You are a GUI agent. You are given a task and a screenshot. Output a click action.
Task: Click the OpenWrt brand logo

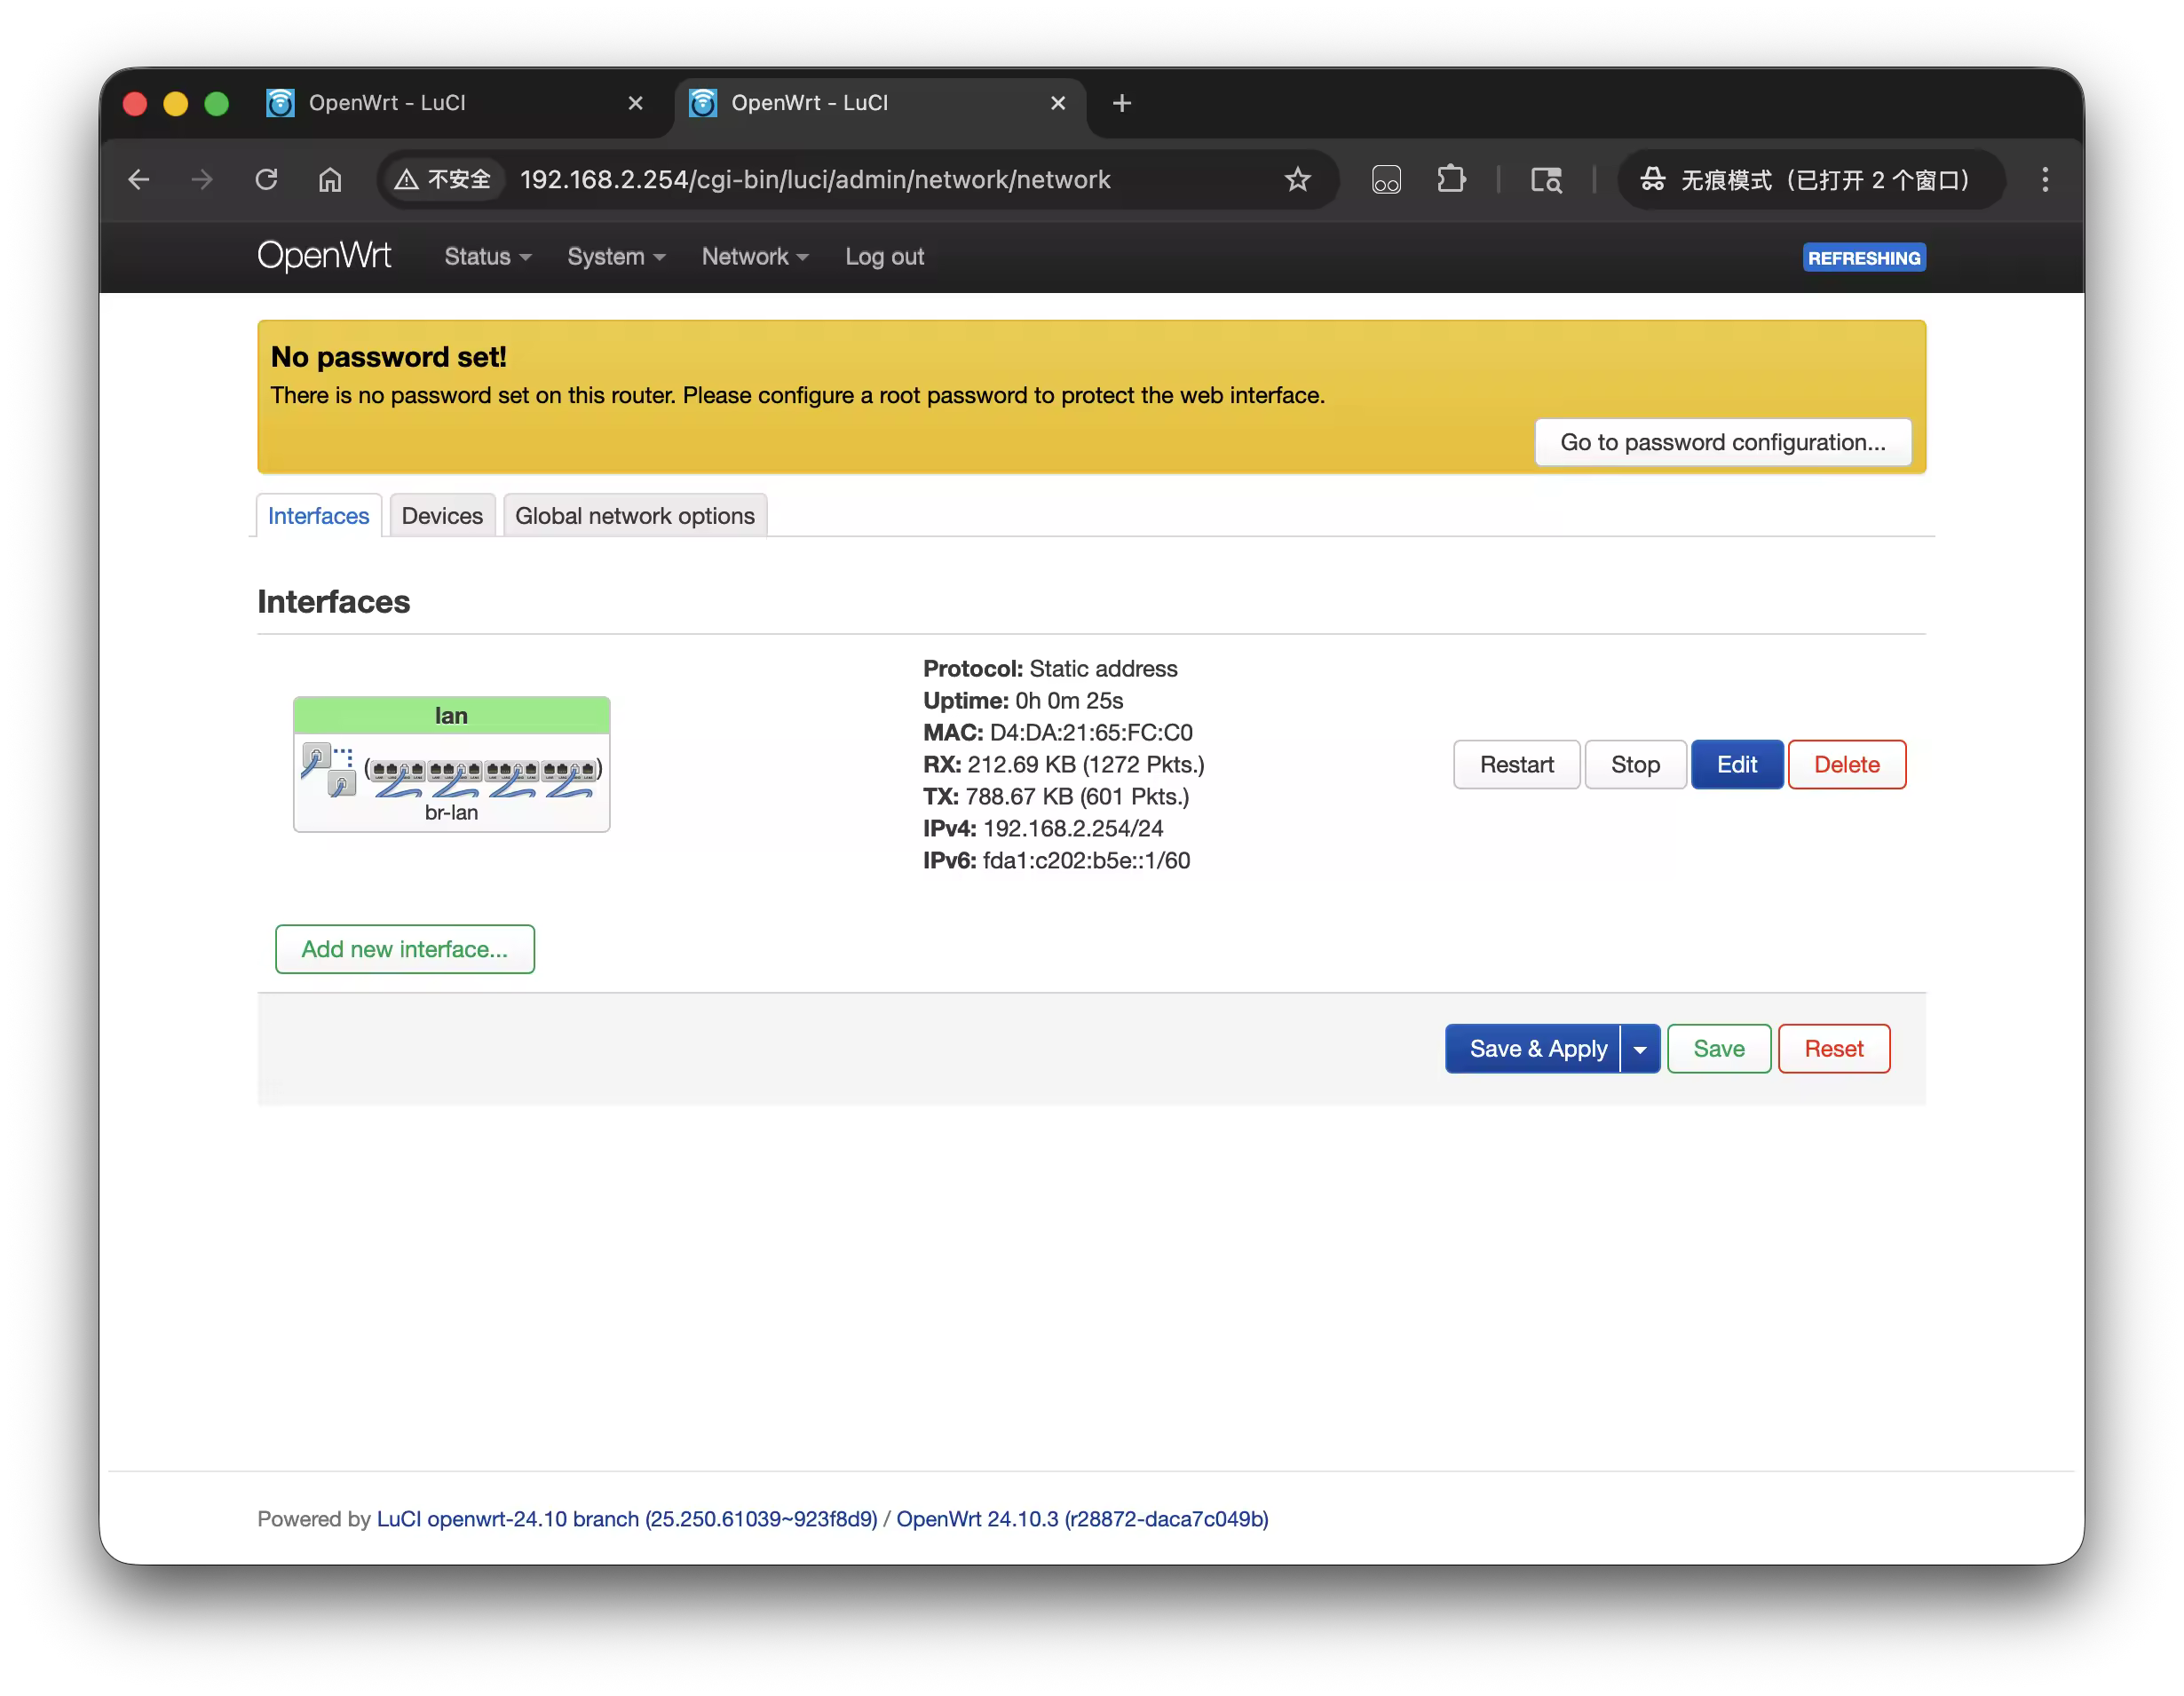pyautogui.click(x=324, y=256)
